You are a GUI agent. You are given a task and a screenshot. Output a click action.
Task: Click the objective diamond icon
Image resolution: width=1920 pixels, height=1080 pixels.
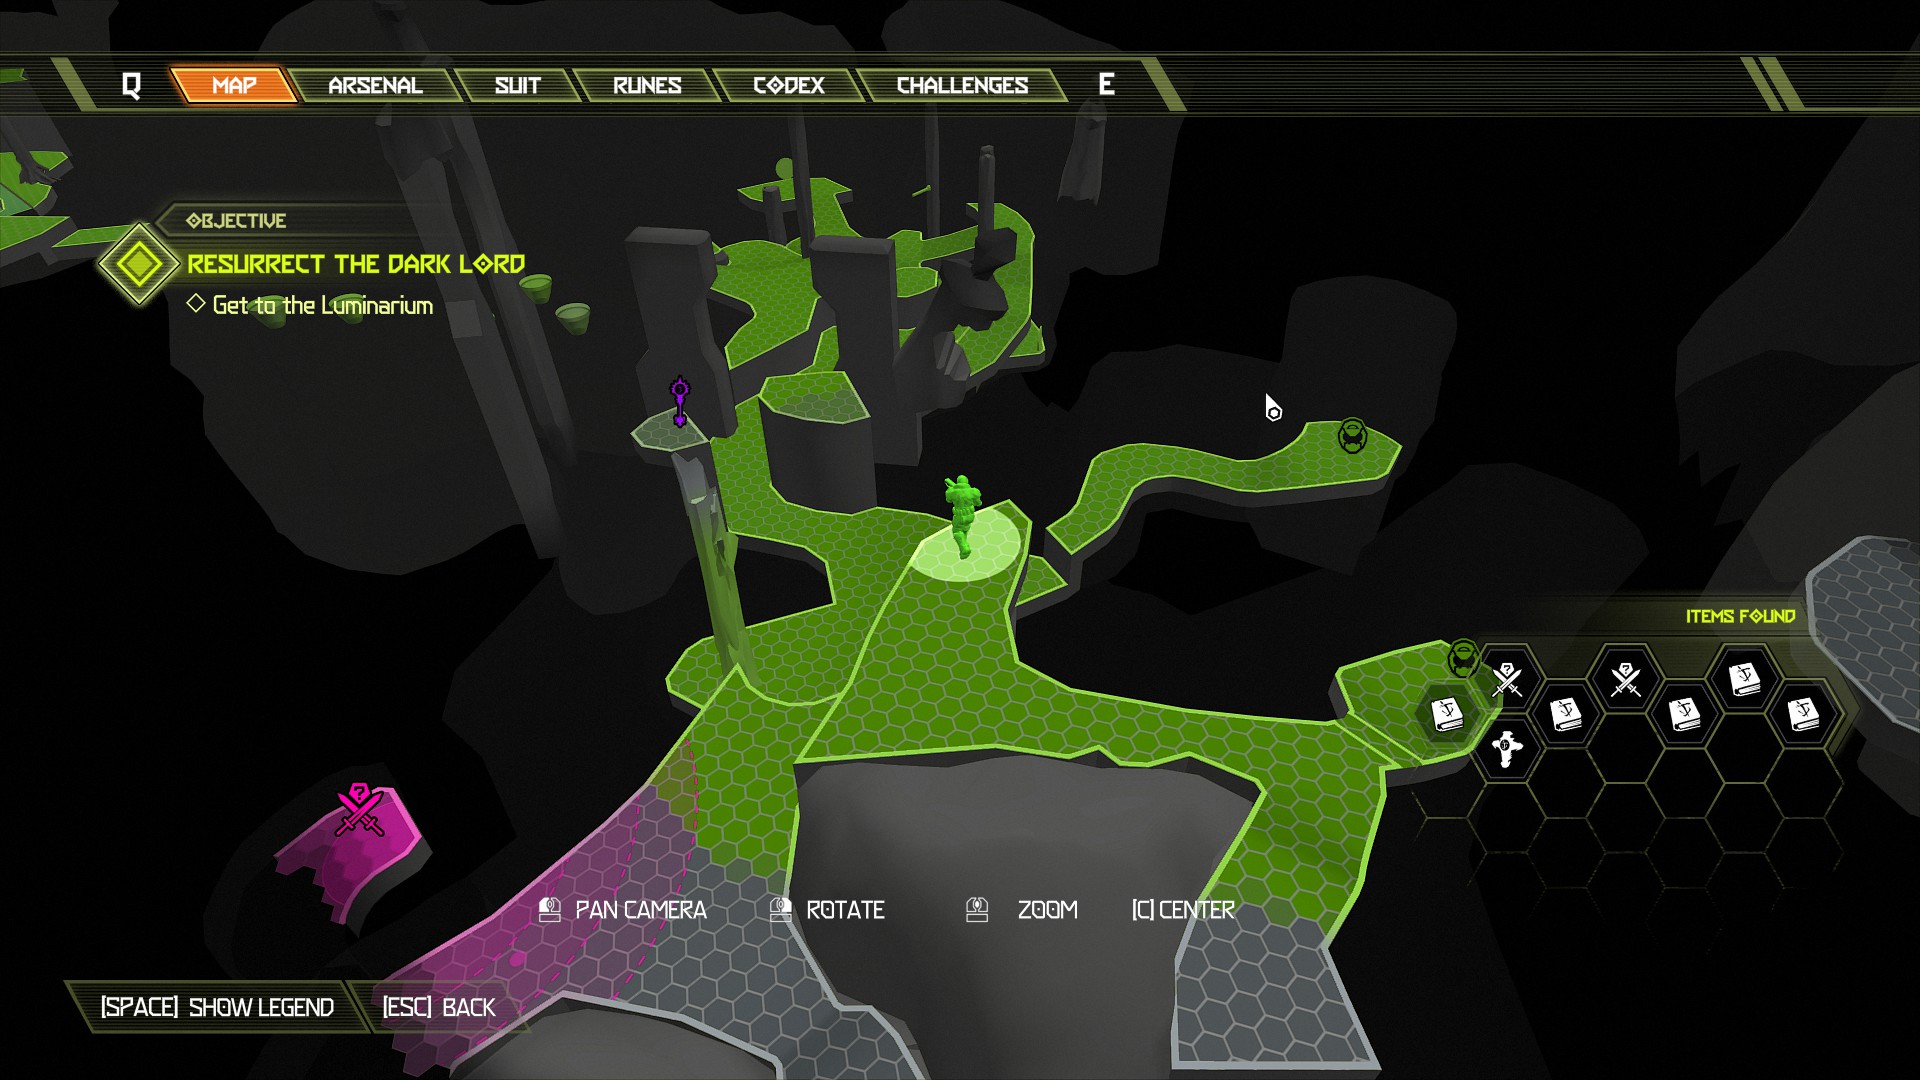[x=138, y=264]
